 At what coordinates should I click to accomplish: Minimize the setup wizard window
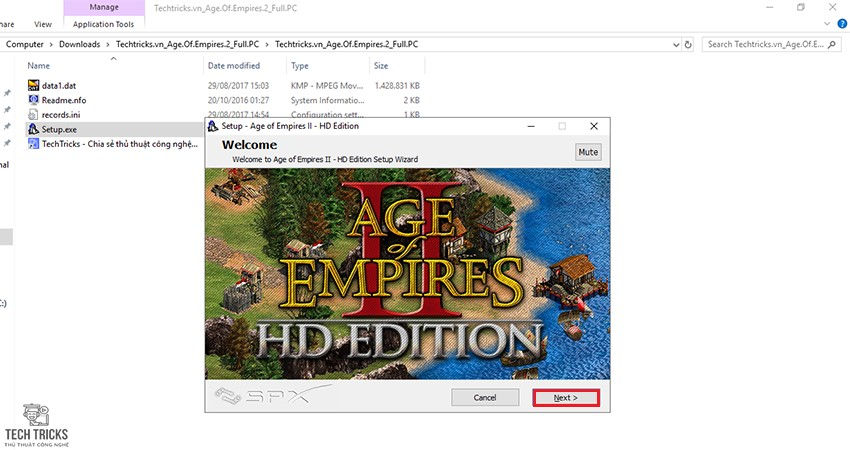531,126
